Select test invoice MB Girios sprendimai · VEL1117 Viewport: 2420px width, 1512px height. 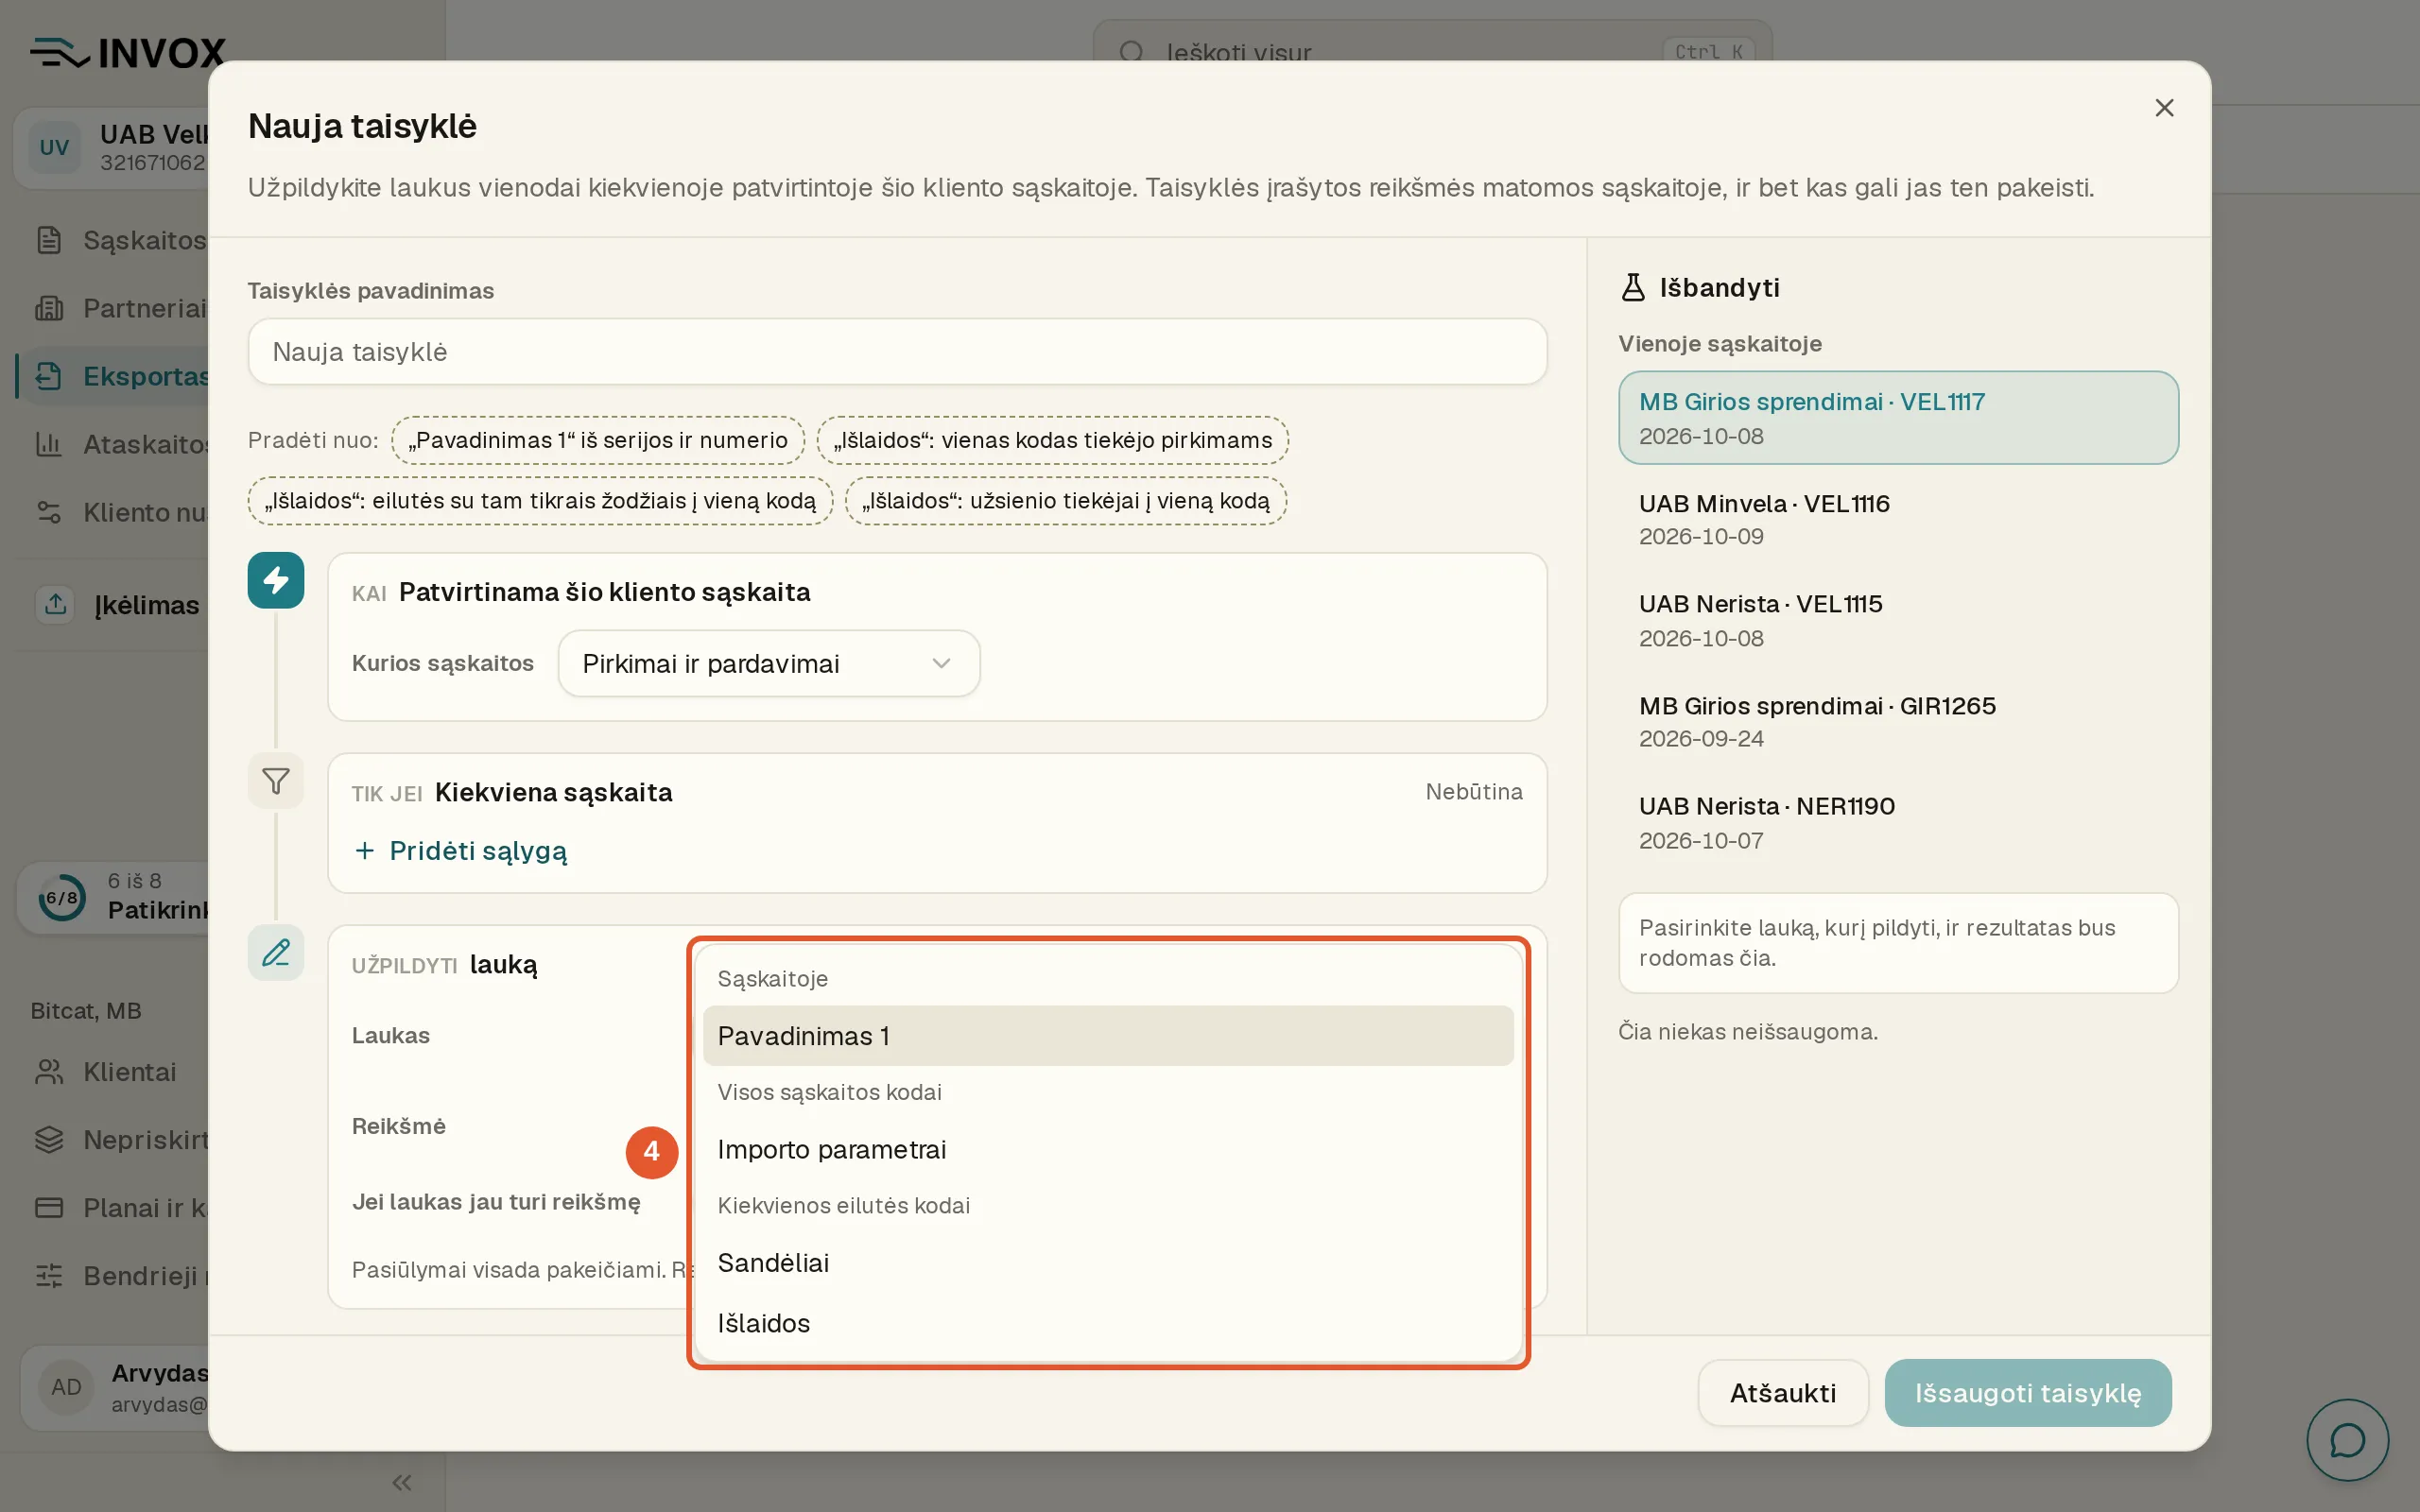pyautogui.click(x=1898, y=418)
